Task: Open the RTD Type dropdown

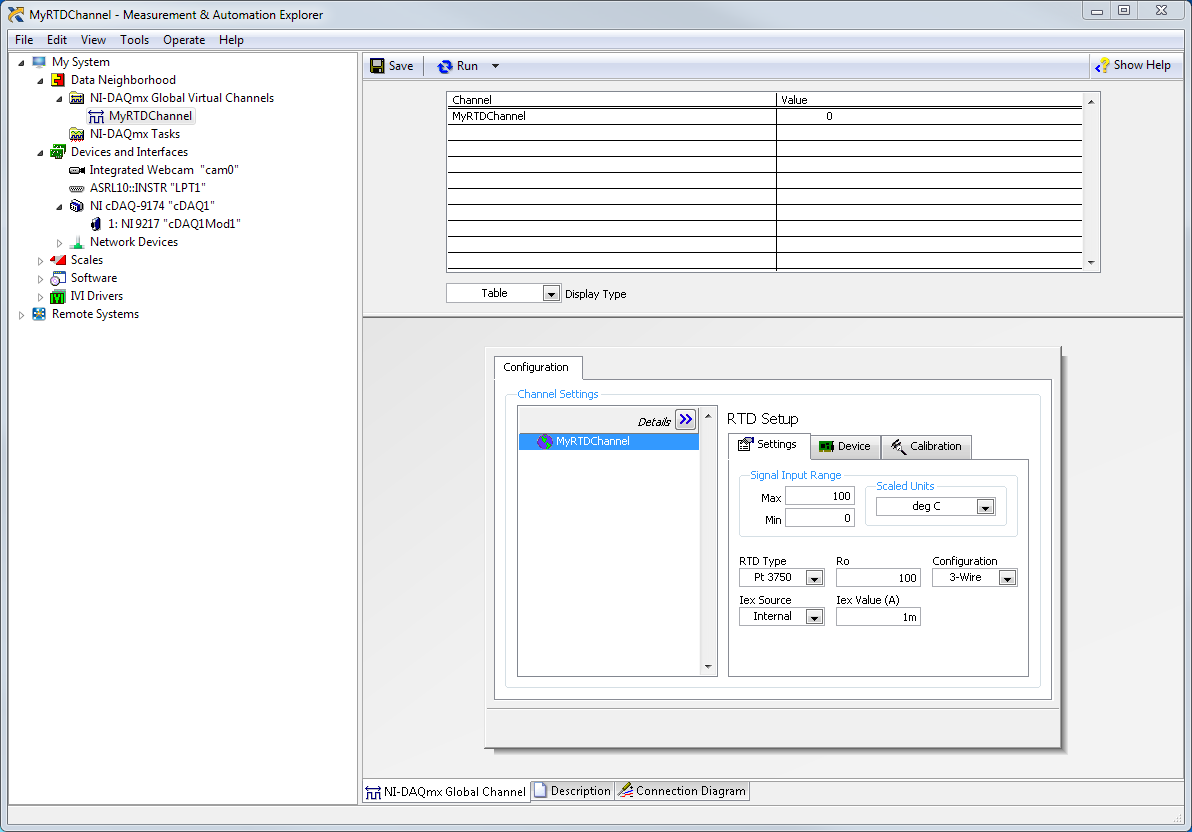Action: 814,579
